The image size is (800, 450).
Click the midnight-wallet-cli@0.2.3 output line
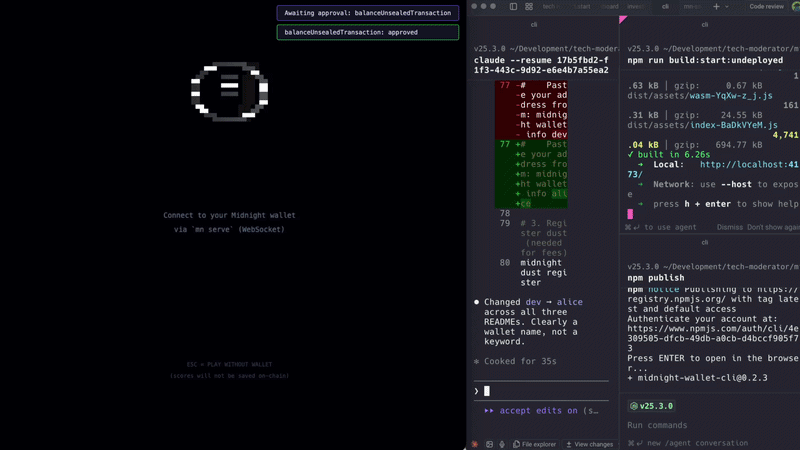coord(697,378)
